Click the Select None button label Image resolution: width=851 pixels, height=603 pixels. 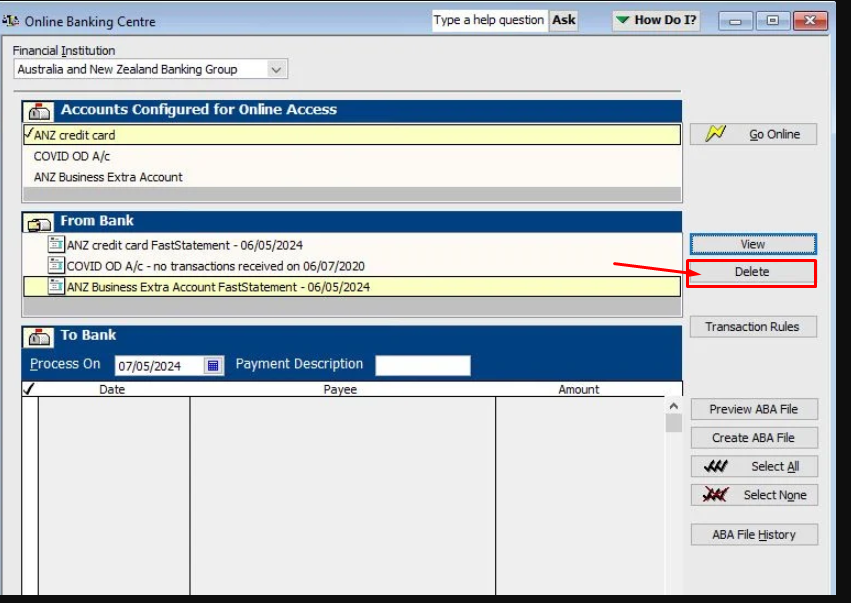775,495
